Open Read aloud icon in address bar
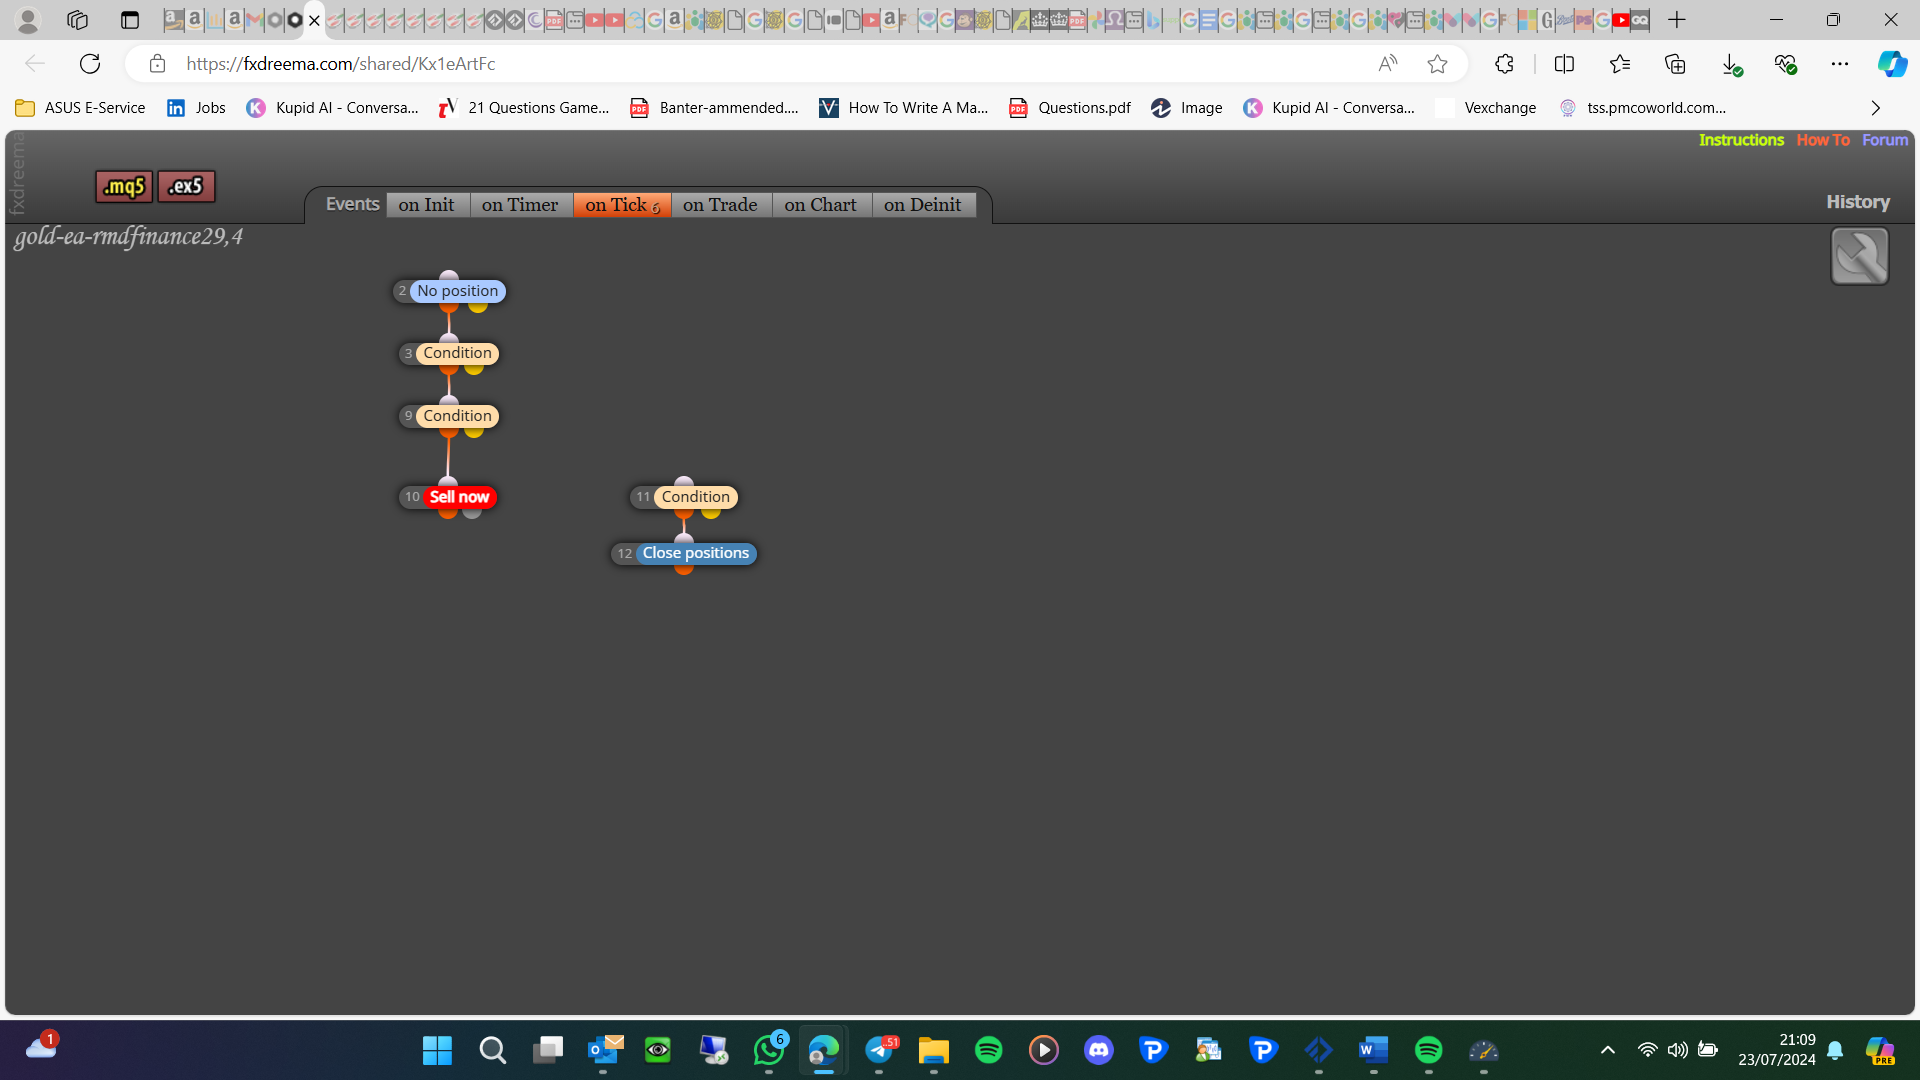 1388,64
